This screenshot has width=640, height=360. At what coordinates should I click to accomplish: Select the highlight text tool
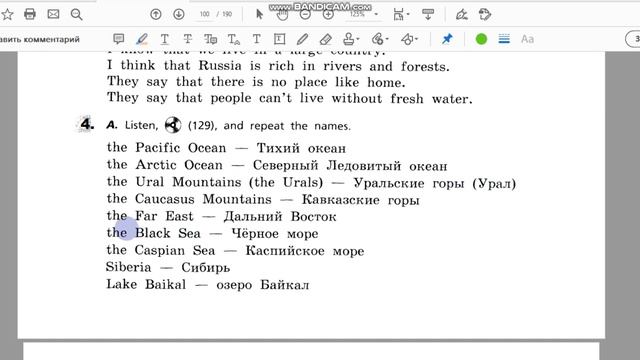tap(142, 39)
